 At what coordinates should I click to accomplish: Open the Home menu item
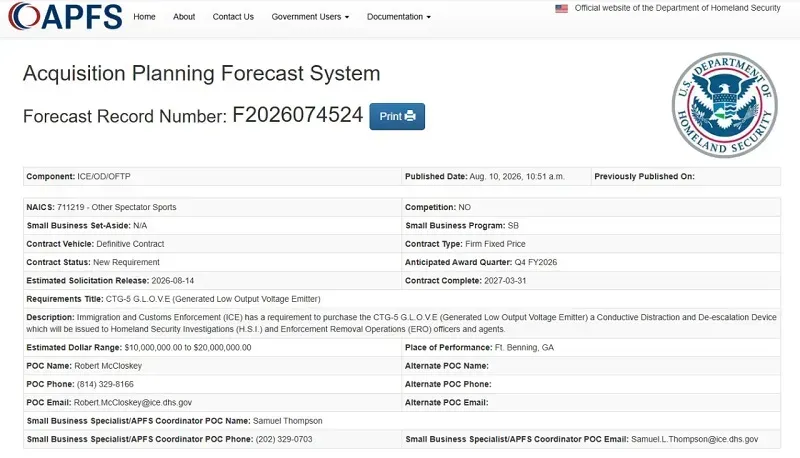[144, 17]
